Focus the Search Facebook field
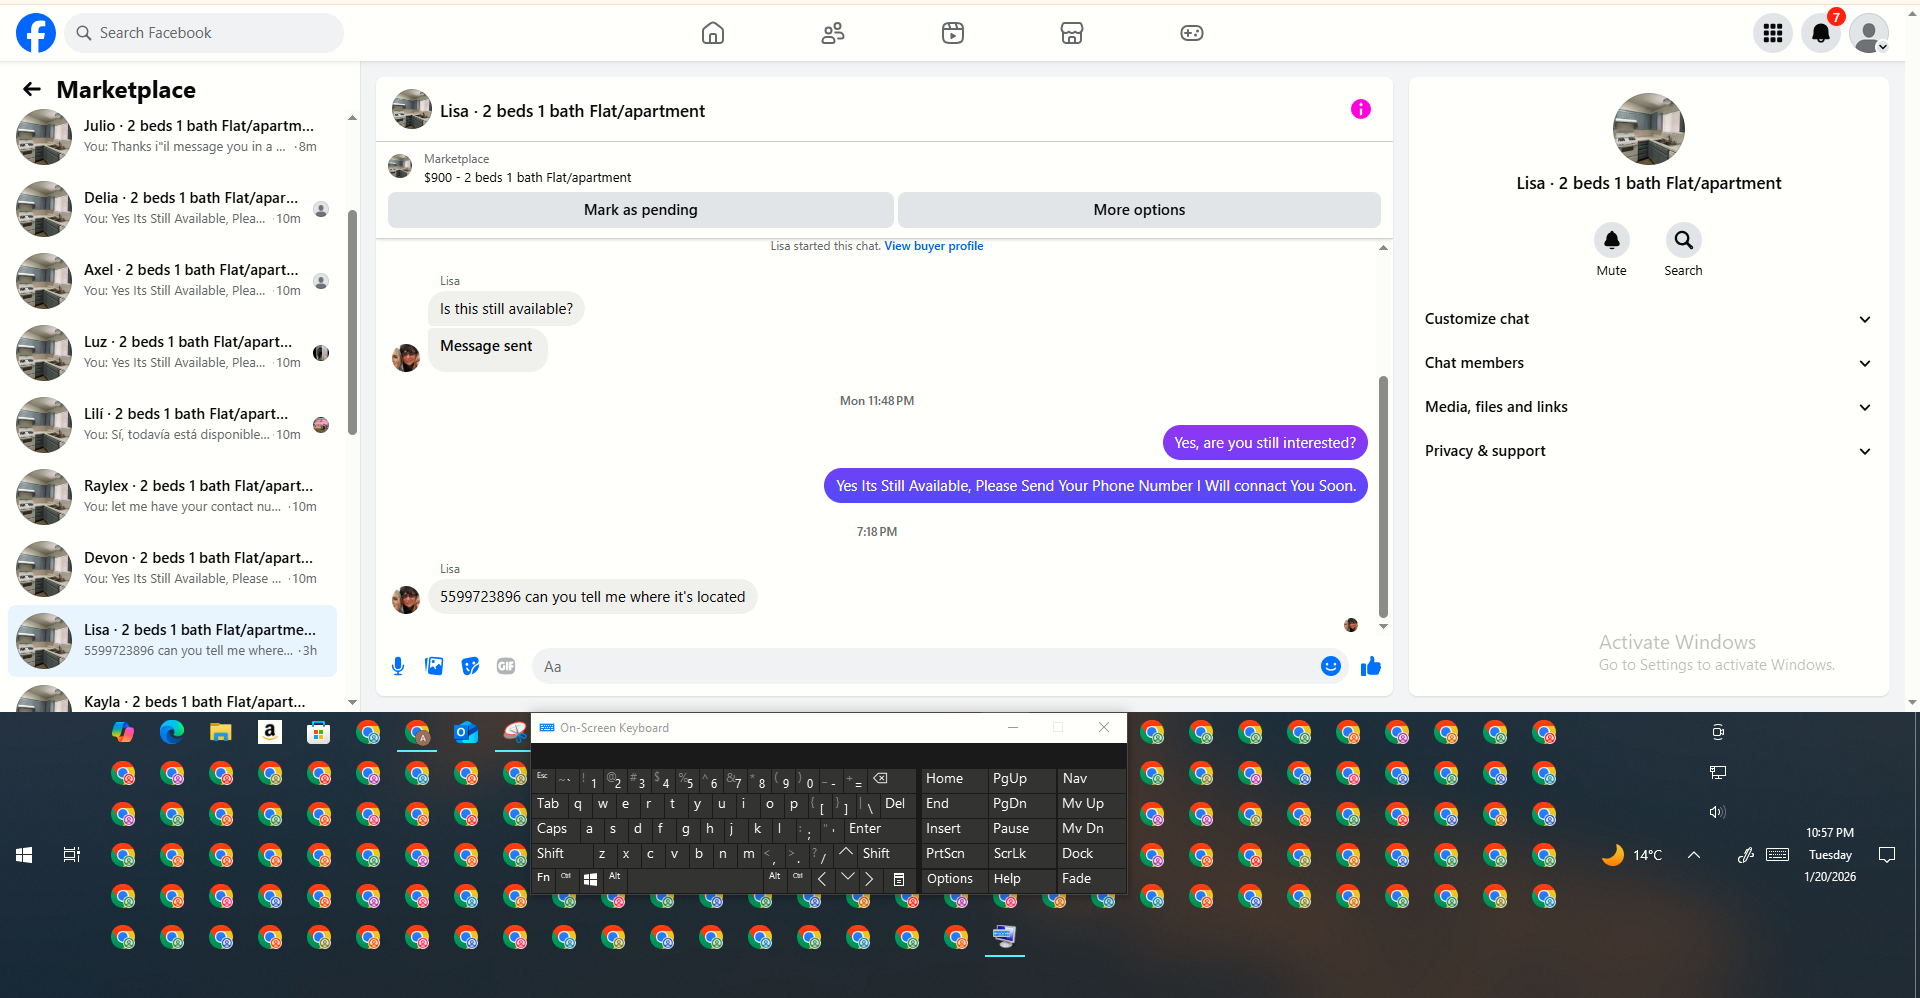Screen dimensions: 1920x998 (205, 33)
